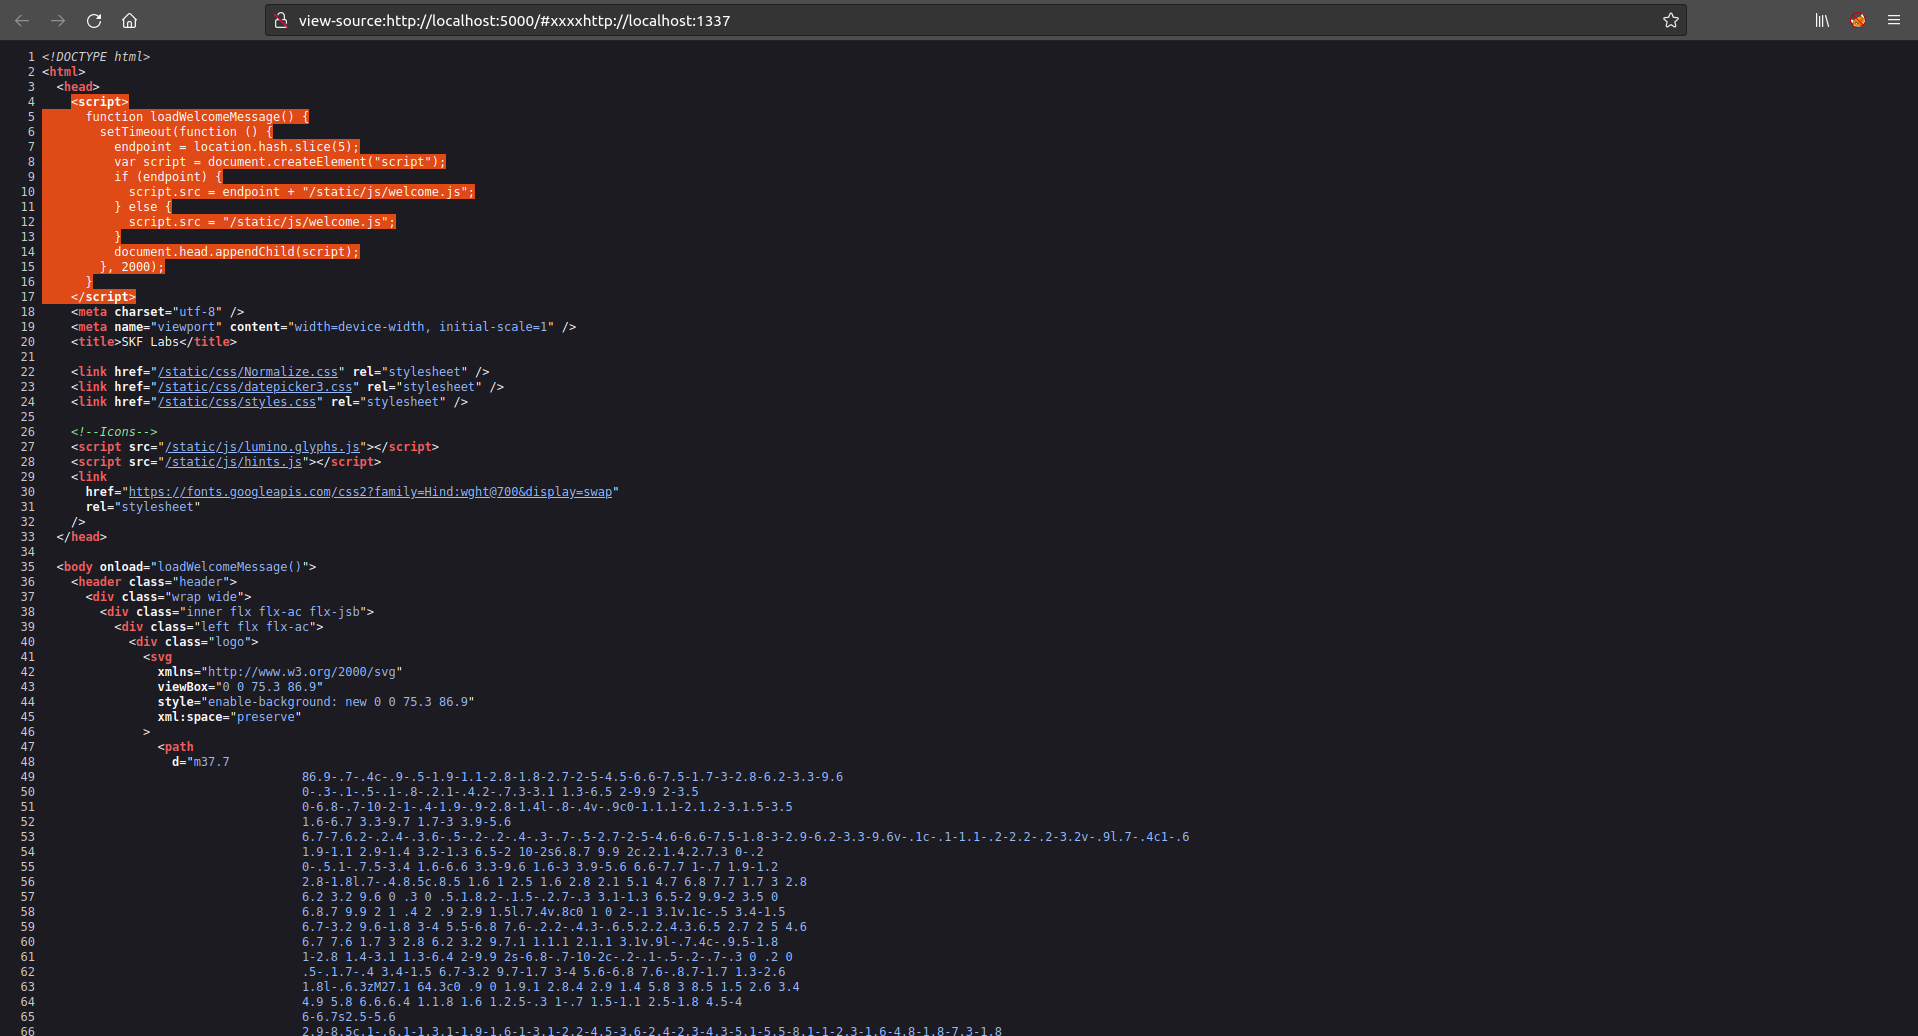The image size is (1918, 1036).
Task: Click the d="m37.7 path data line
Action: tap(201, 762)
